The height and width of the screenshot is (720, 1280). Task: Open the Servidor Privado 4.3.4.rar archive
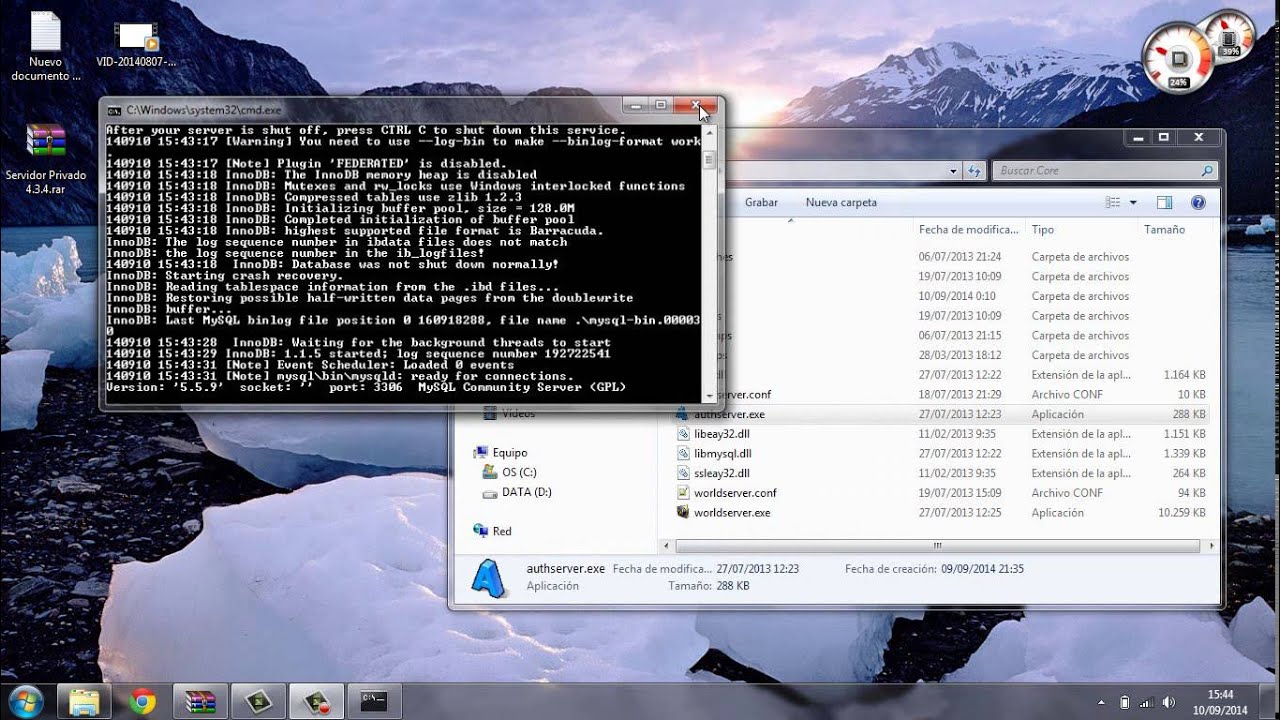tap(46, 160)
